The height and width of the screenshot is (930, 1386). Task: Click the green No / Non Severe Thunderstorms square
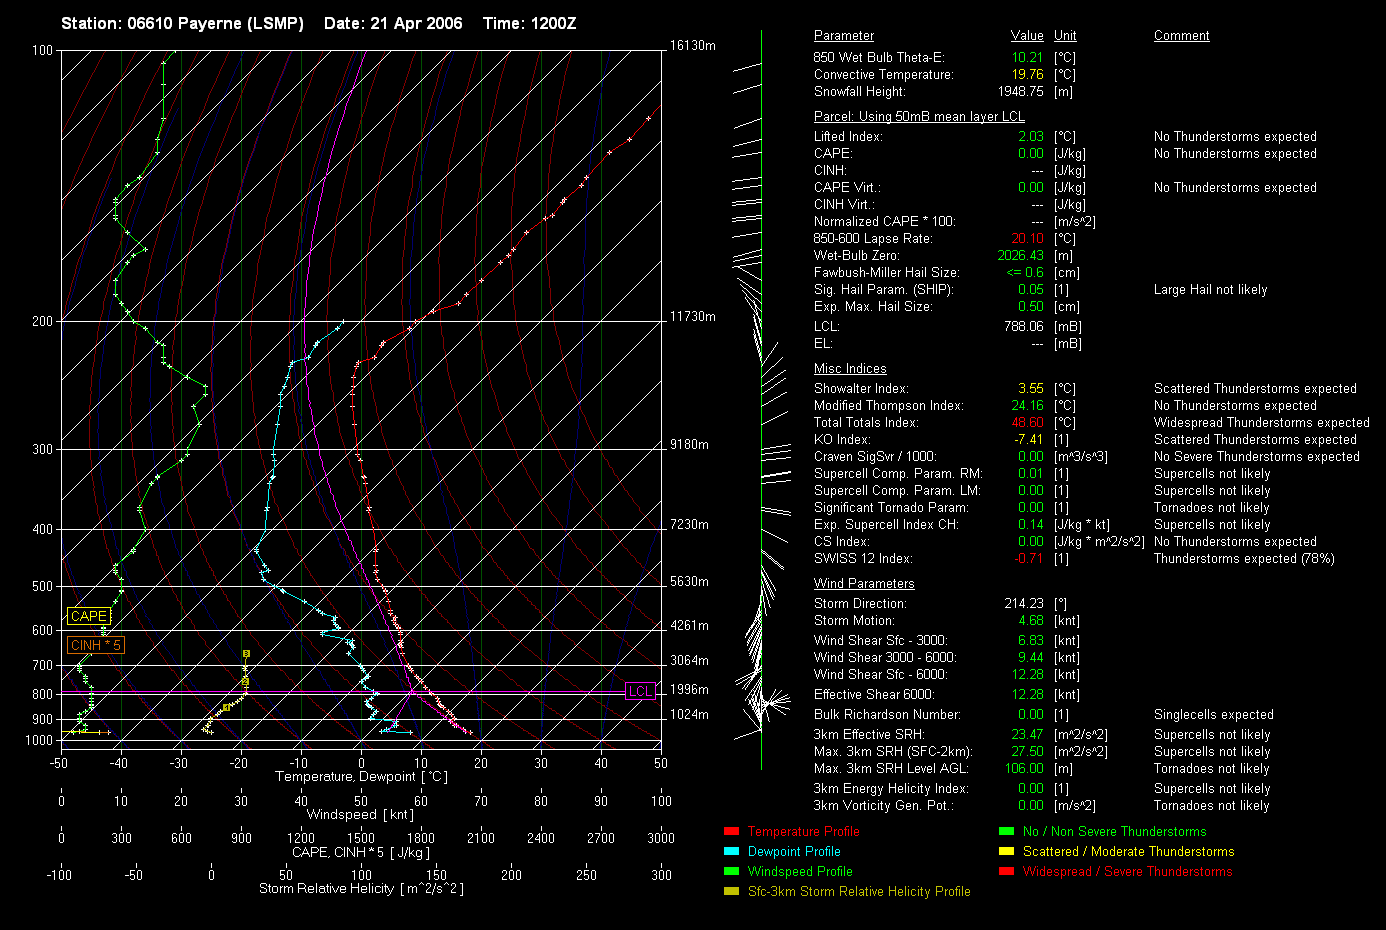[1006, 832]
